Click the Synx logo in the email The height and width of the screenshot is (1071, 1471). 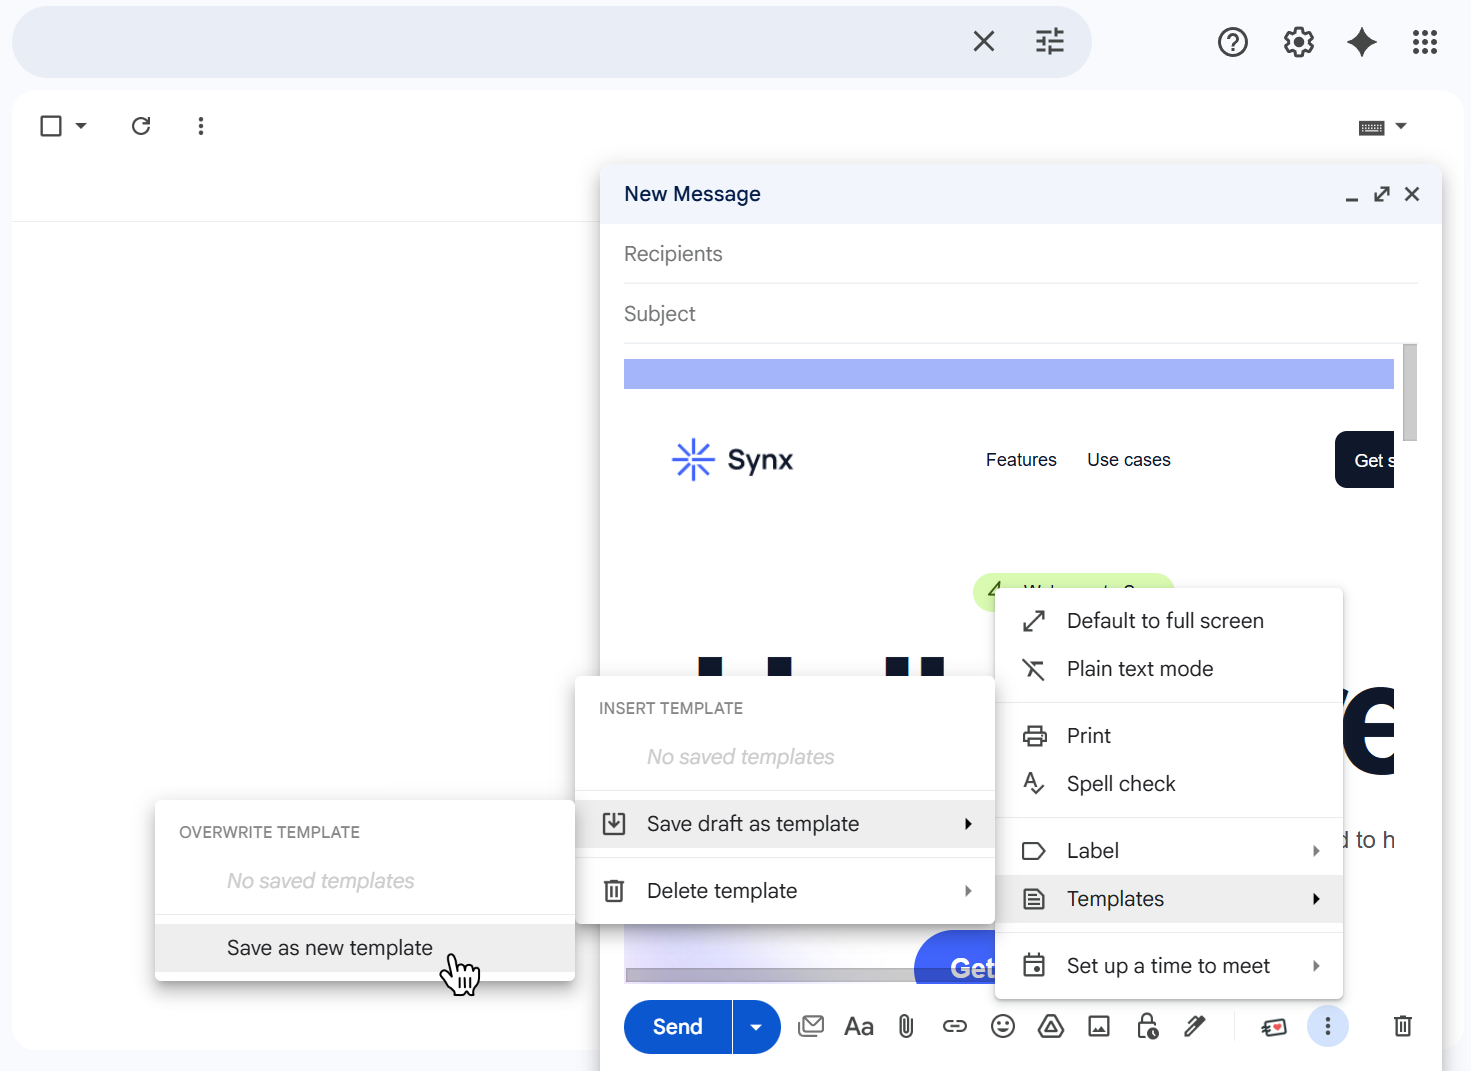tap(733, 460)
